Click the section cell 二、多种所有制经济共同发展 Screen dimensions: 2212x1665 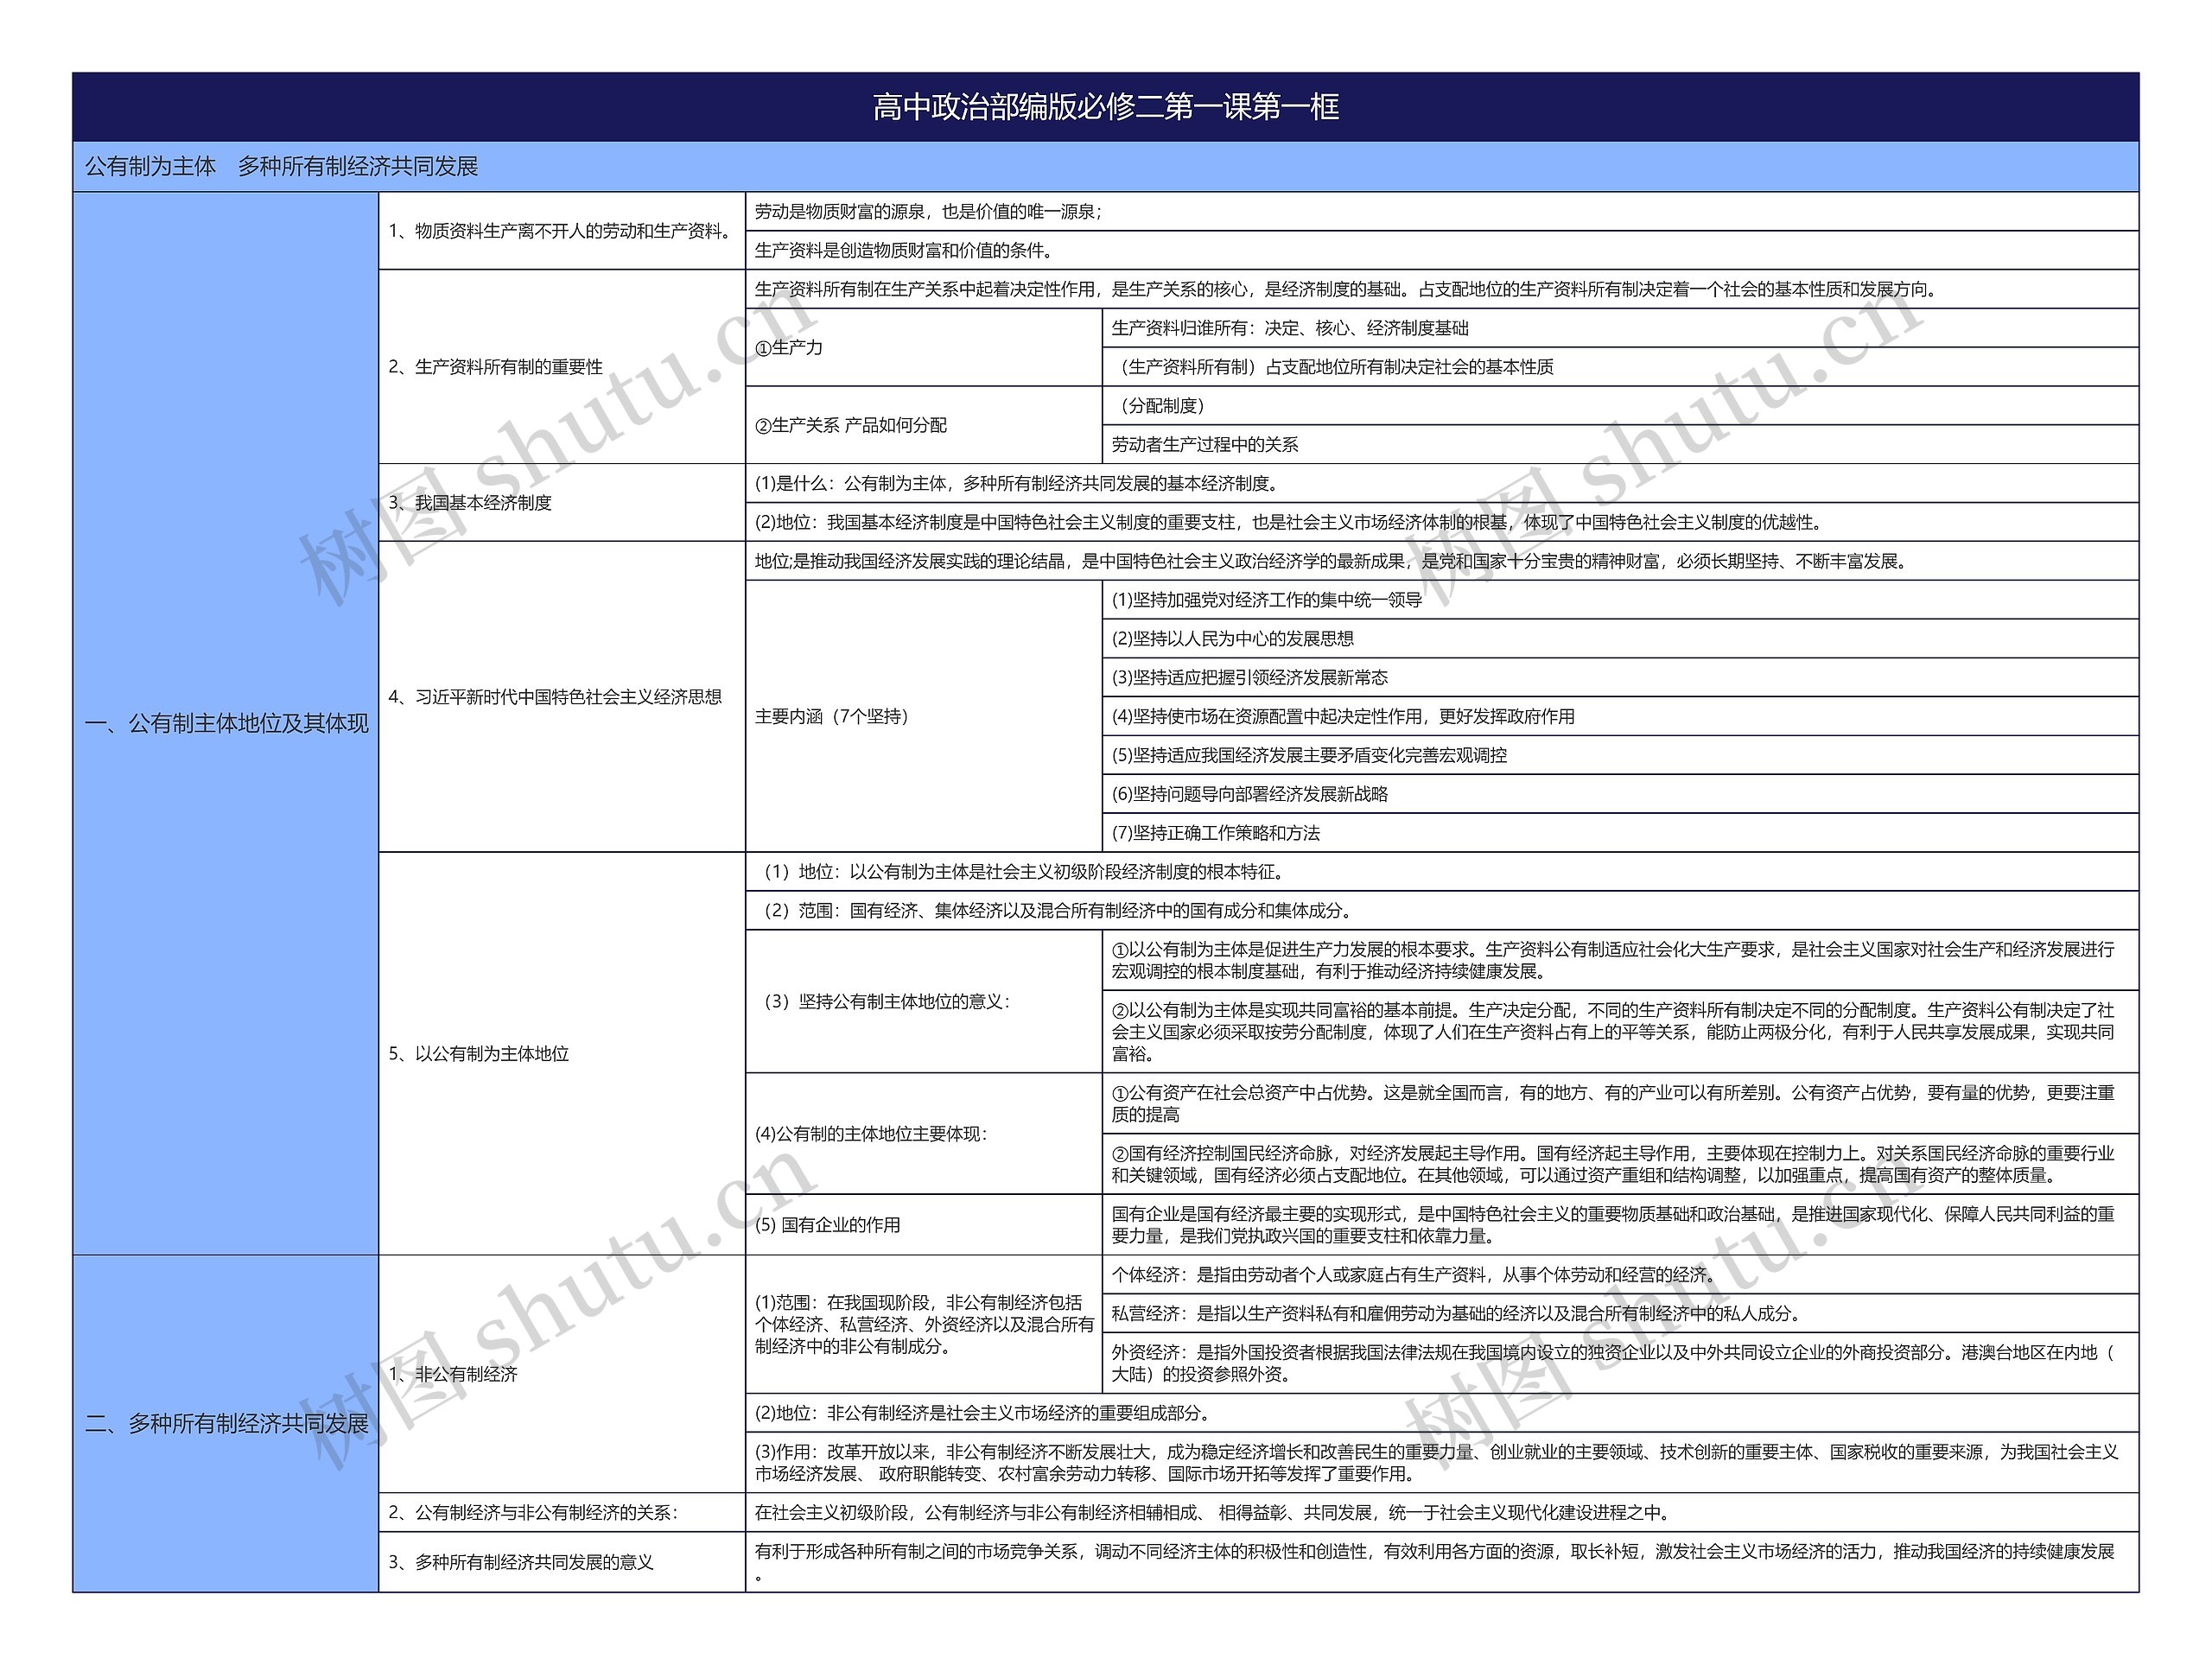point(226,1423)
